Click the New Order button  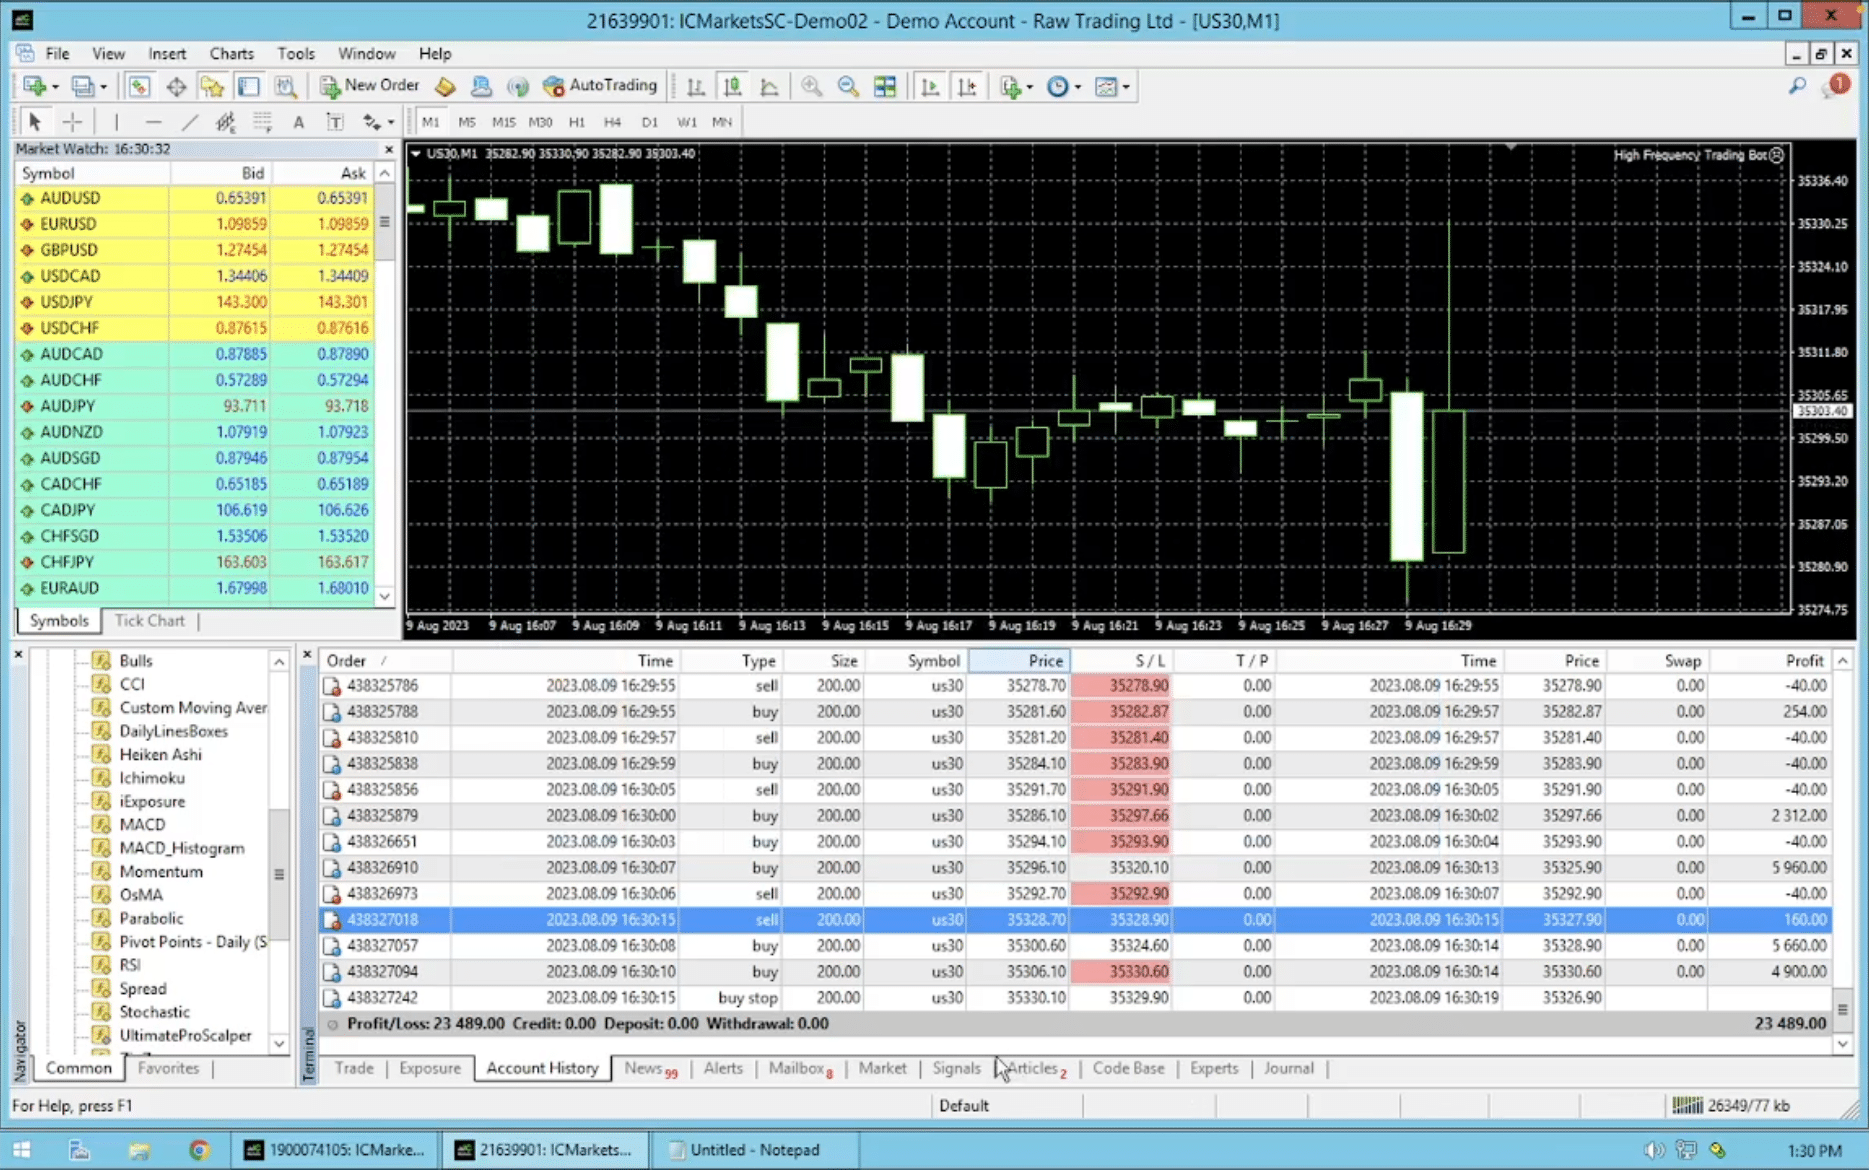[x=369, y=86]
